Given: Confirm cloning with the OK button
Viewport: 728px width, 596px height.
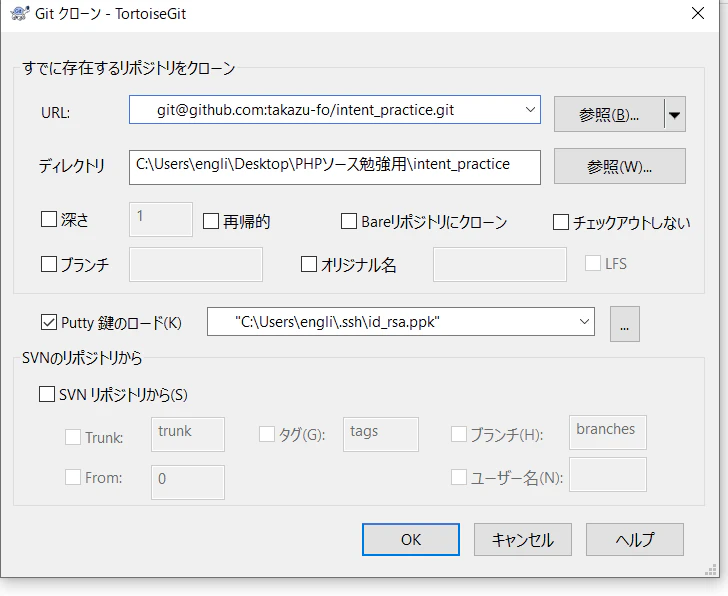Looking at the screenshot, I should 411,539.
